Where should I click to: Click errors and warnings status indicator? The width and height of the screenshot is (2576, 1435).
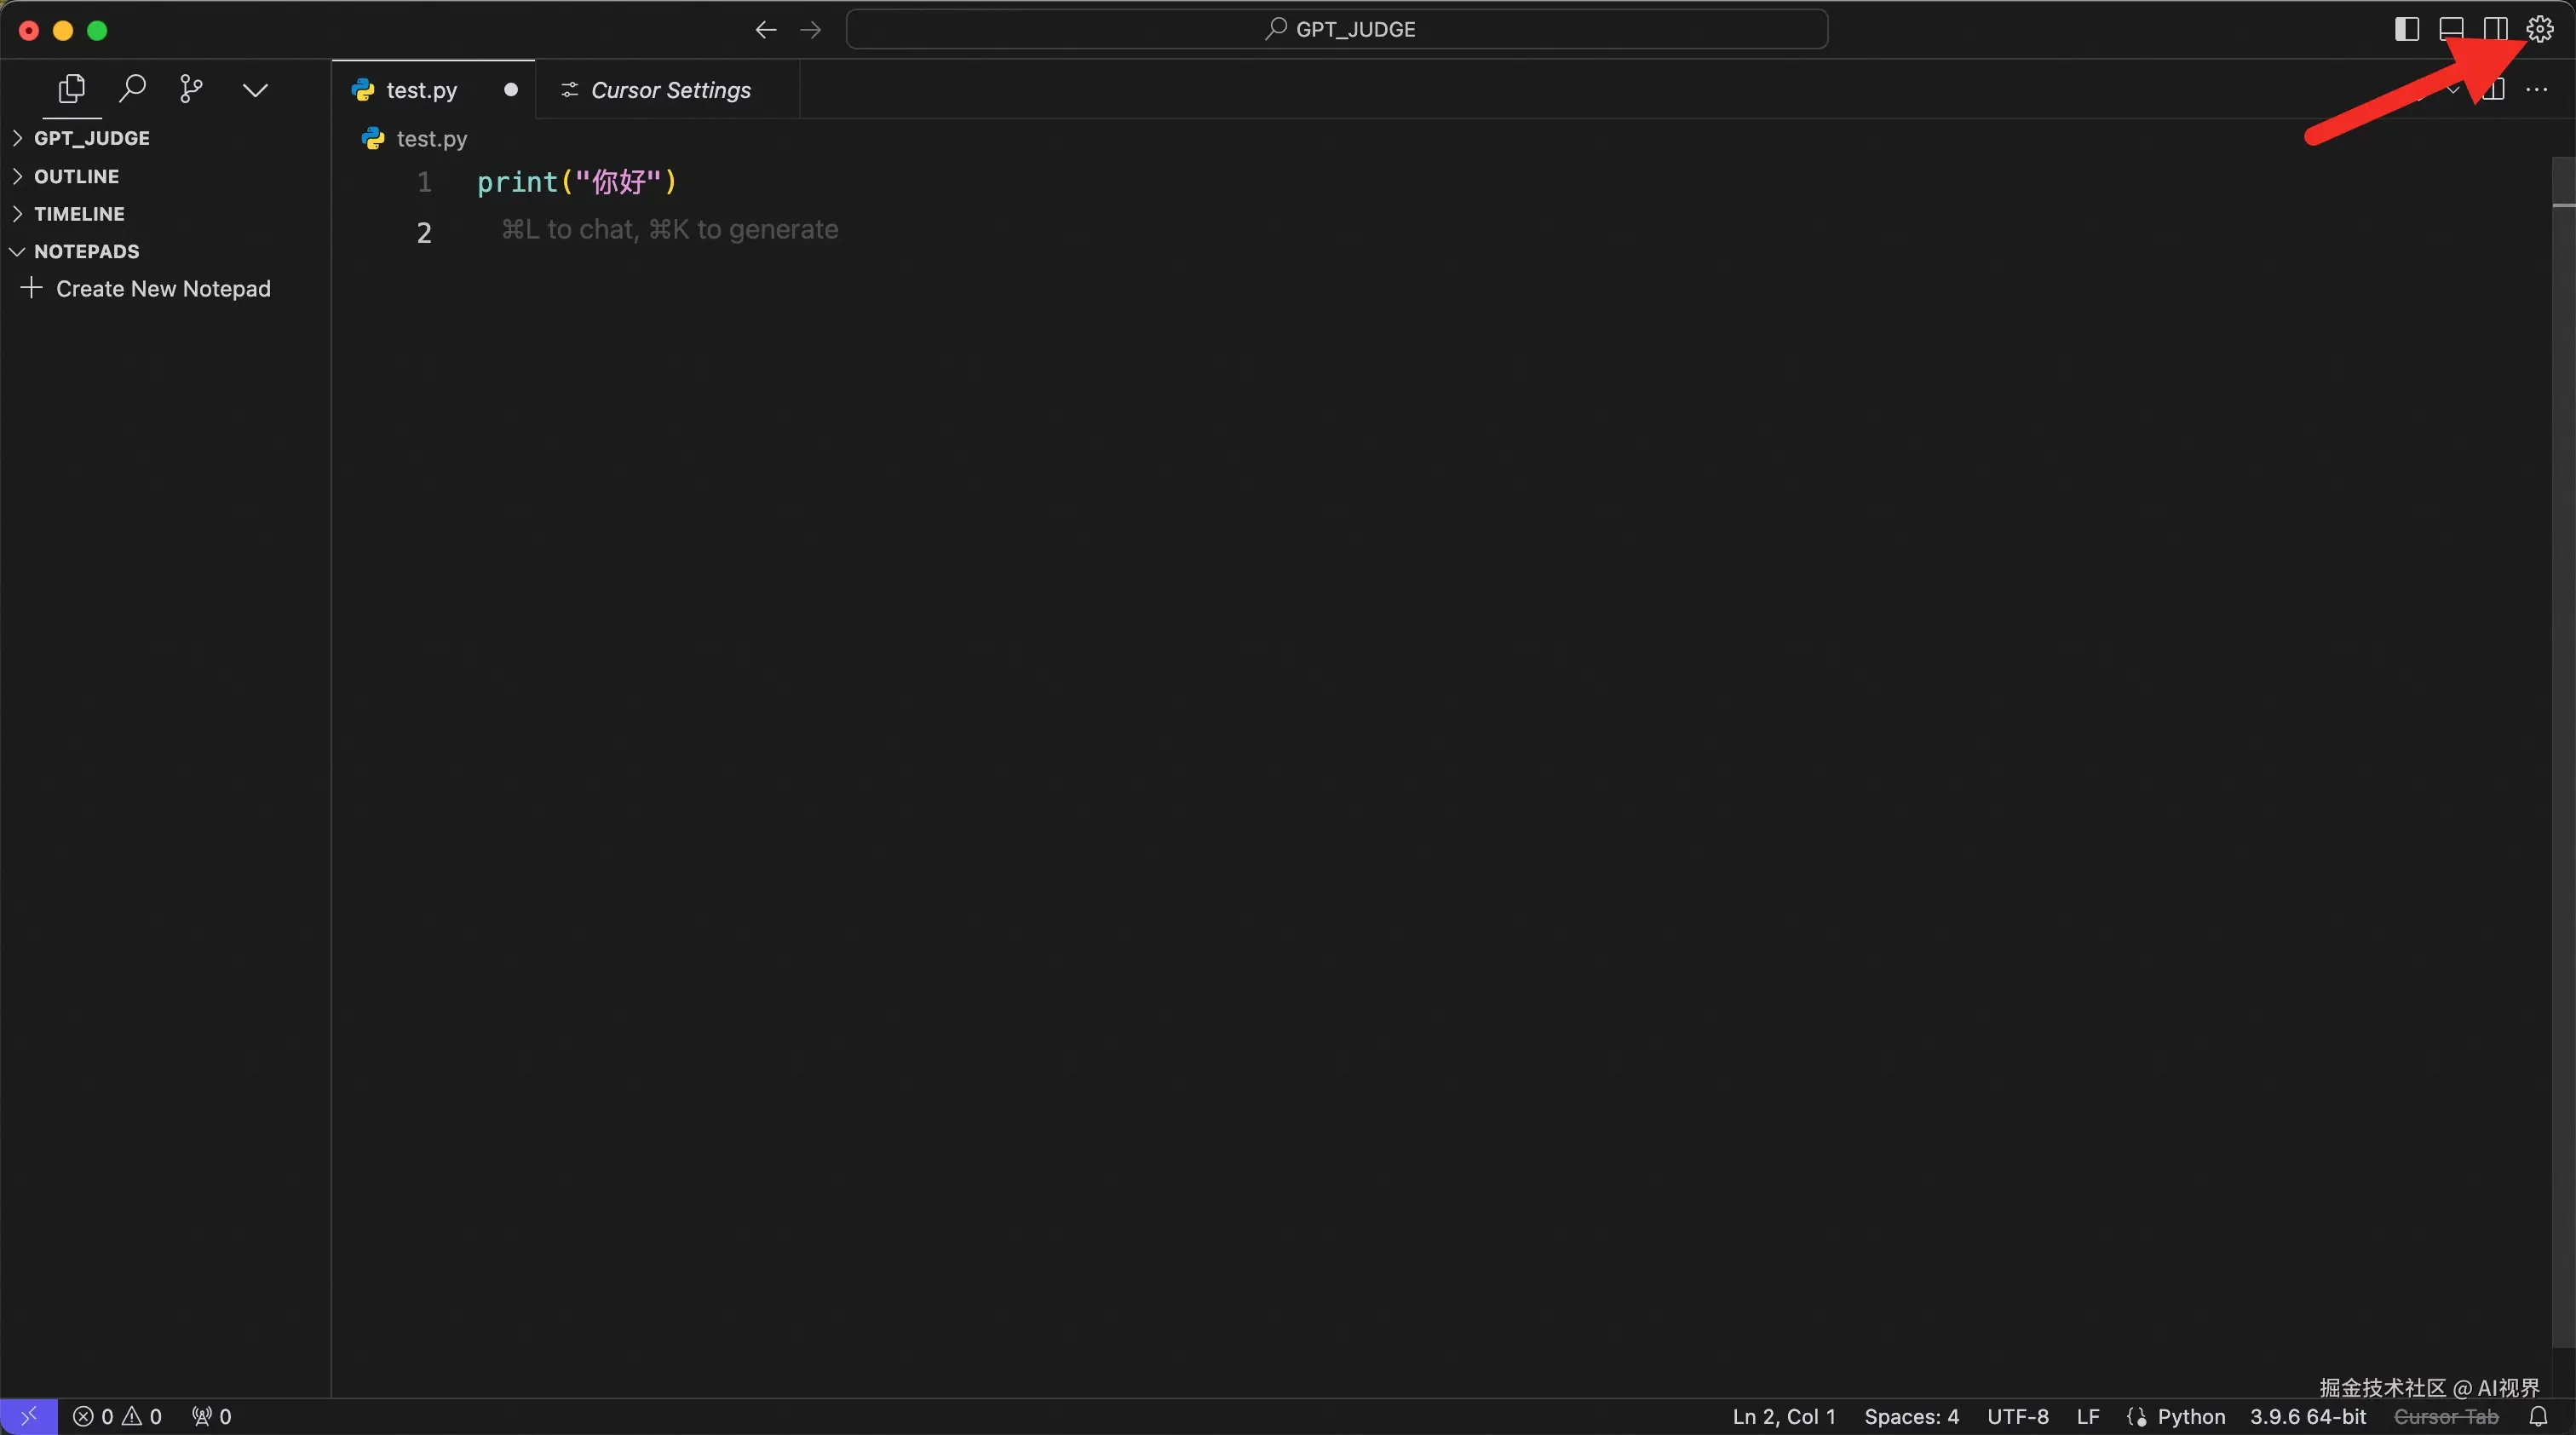(x=117, y=1416)
